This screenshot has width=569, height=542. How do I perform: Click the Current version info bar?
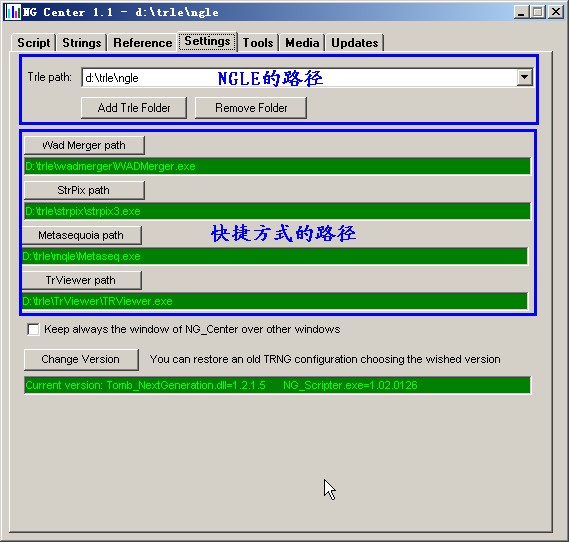pyautogui.click(x=277, y=385)
